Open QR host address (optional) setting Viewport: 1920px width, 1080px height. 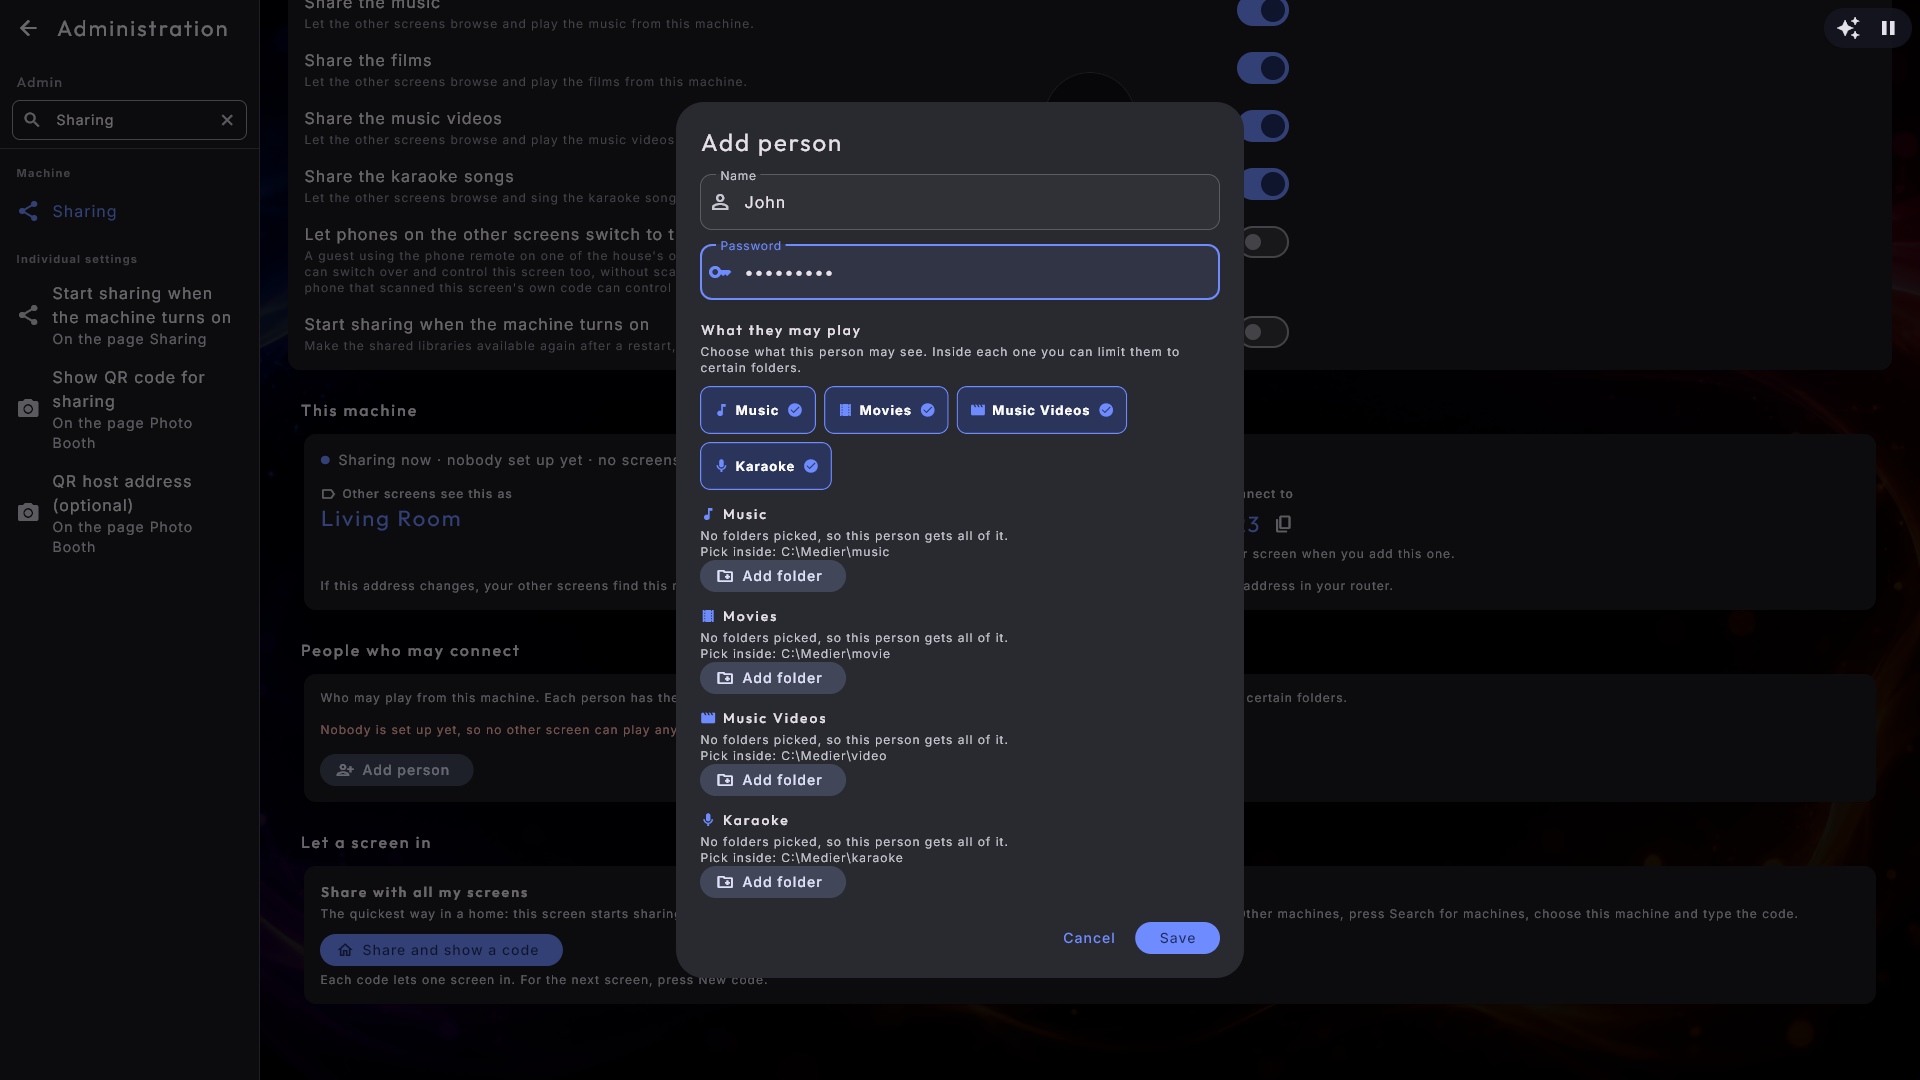129,514
